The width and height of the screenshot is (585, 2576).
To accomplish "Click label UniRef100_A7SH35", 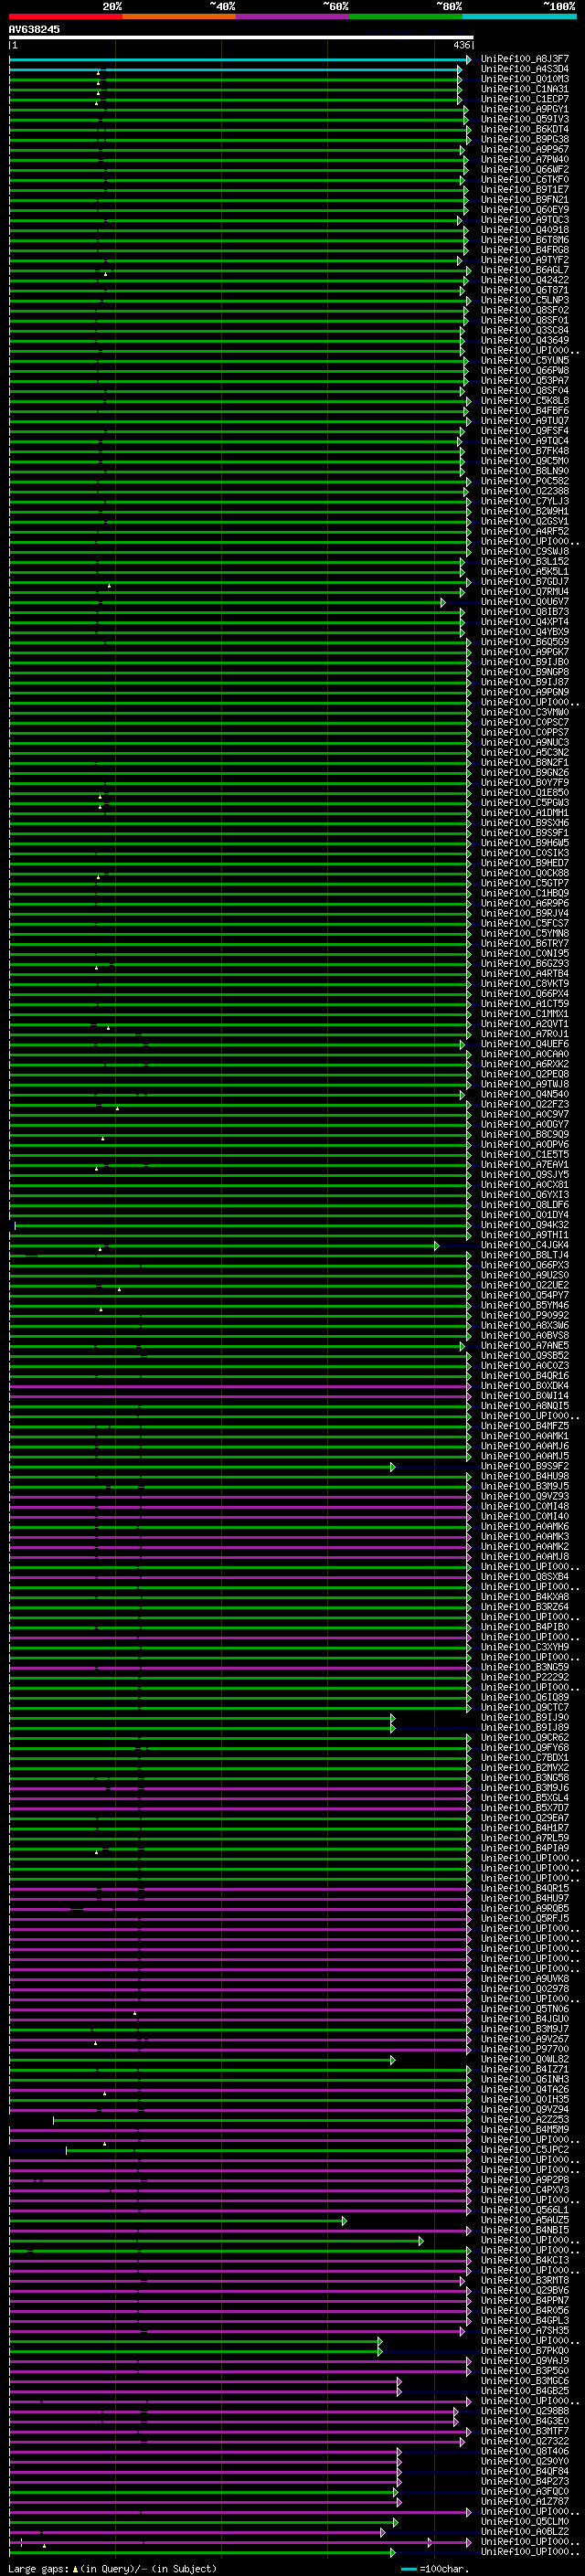I will coord(525,2331).
